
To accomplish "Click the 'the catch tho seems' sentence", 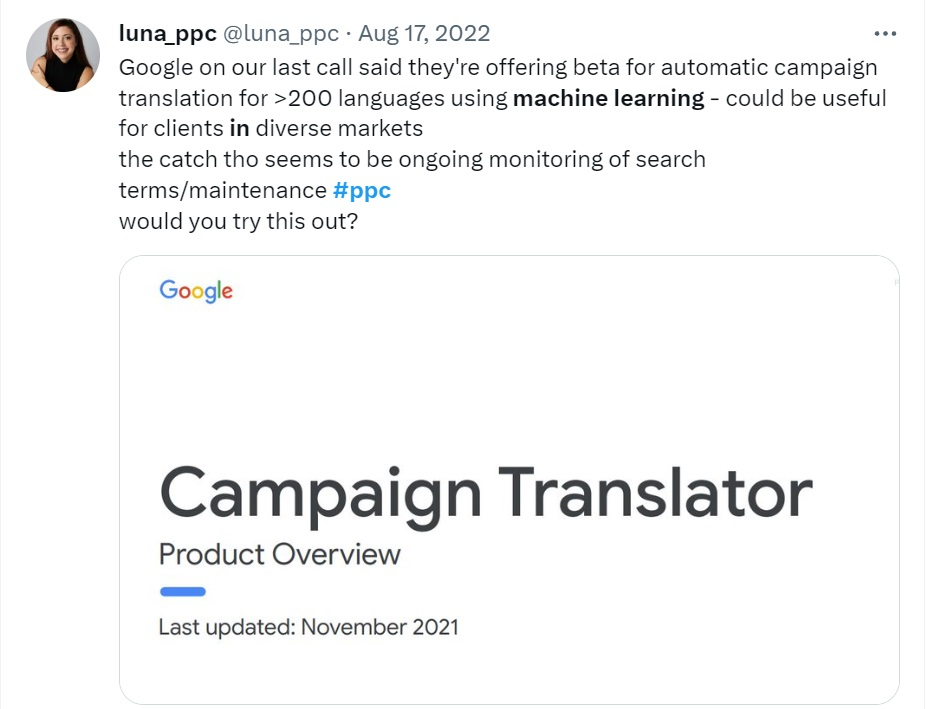I will (412, 160).
